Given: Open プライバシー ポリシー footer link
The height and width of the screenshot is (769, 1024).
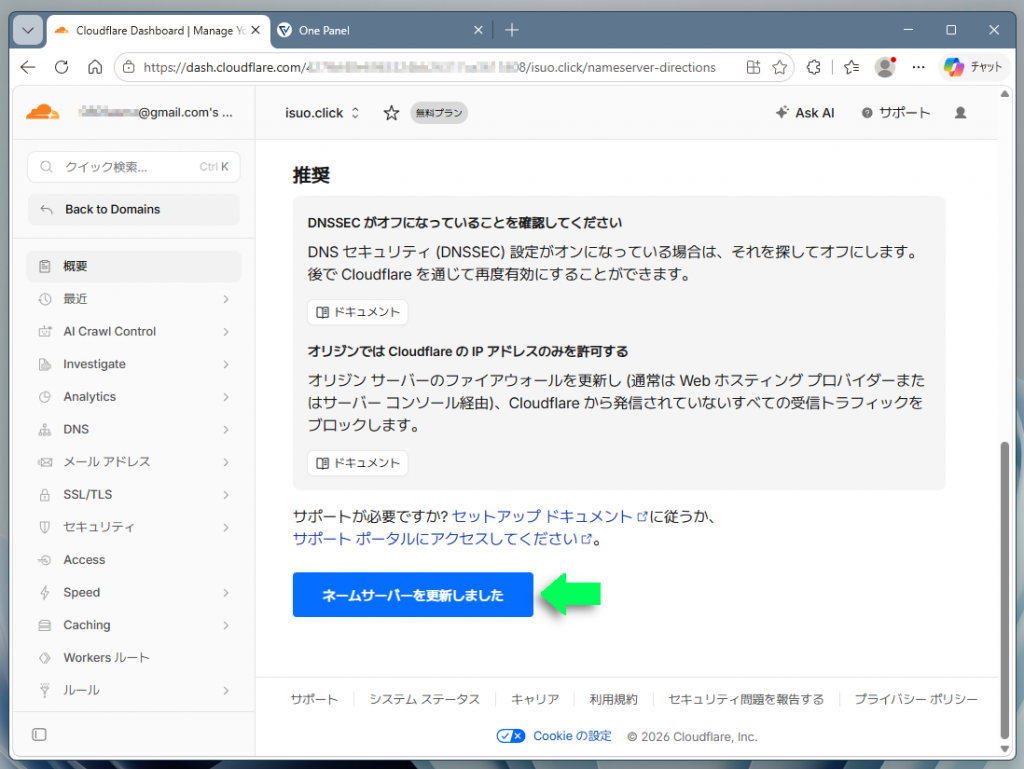Looking at the screenshot, I should (916, 699).
